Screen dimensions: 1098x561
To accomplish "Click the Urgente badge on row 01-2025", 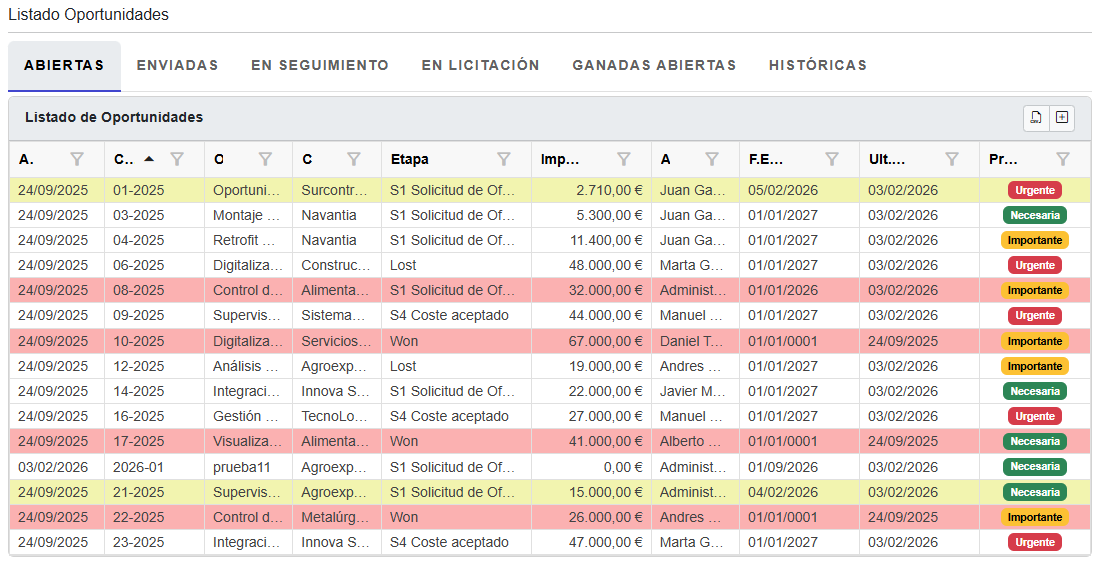I will tap(1034, 190).
